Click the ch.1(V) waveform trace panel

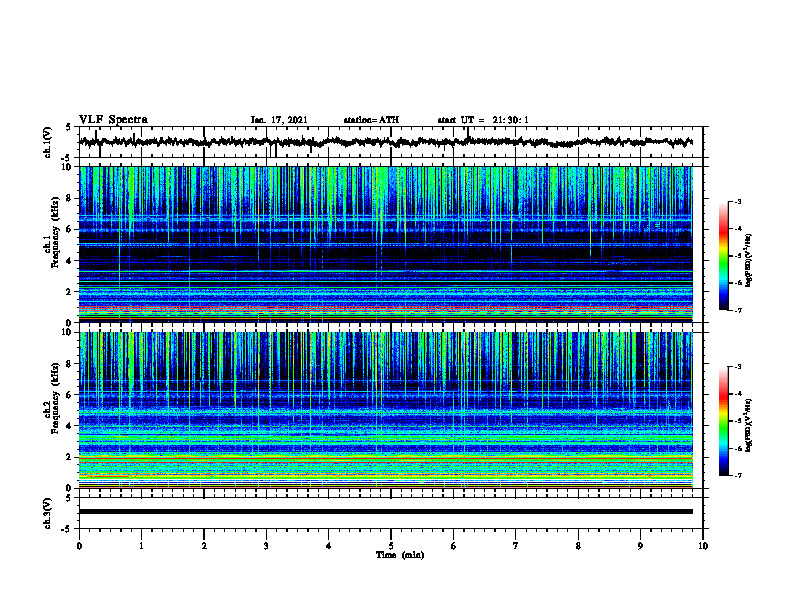coord(391,142)
